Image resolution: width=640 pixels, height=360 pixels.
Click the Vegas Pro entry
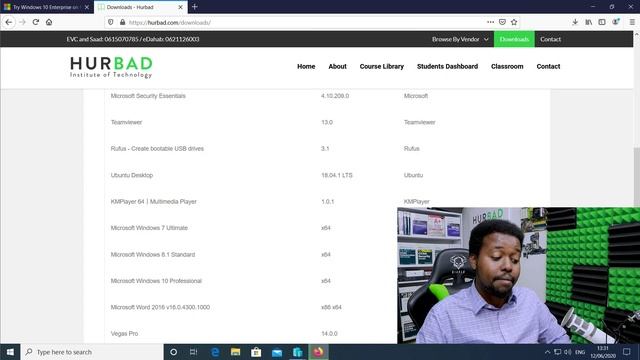pyautogui.click(x=124, y=333)
